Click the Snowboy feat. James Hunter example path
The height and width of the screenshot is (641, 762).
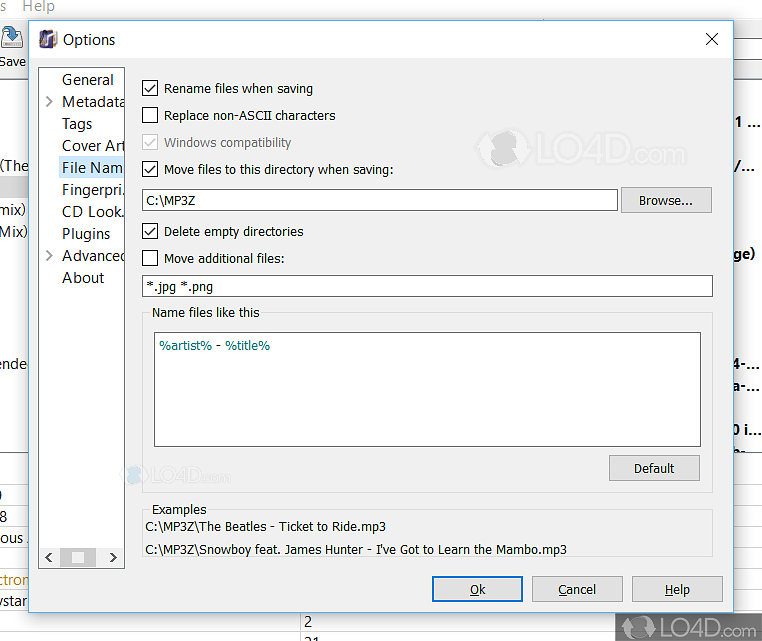(x=356, y=550)
